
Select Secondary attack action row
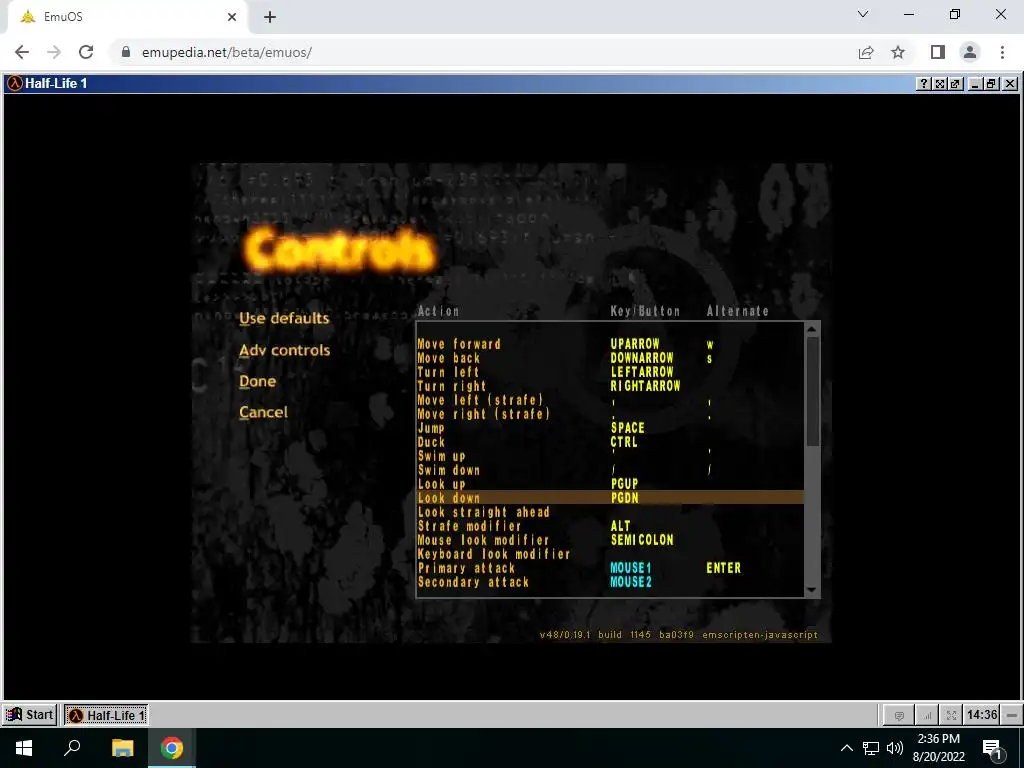610,583
